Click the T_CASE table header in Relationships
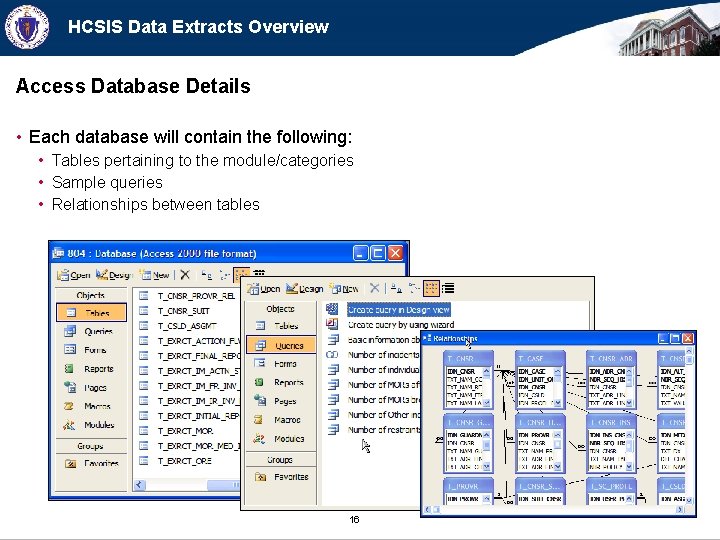The width and height of the screenshot is (720, 540). (x=540, y=358)
